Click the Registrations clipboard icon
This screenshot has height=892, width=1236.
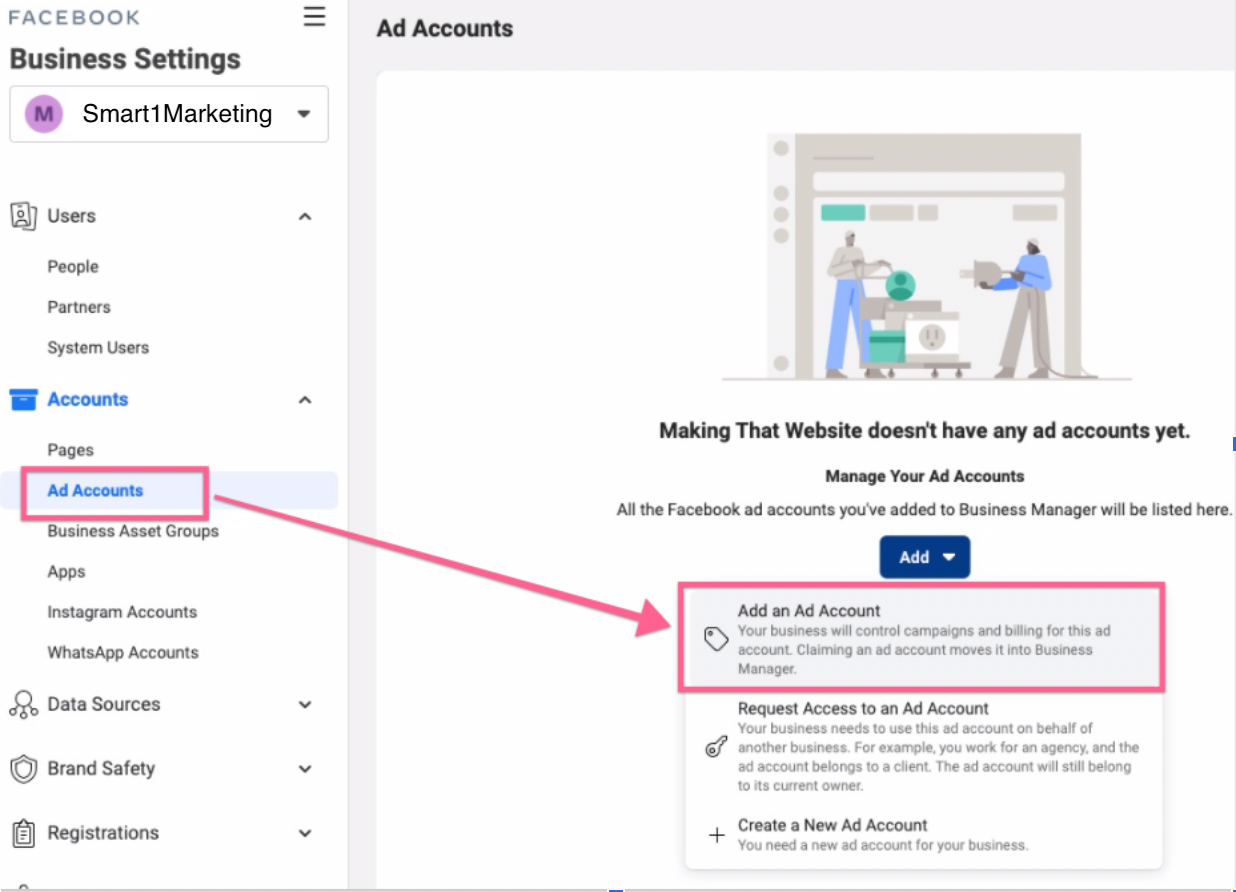click(x=22, y=833)
